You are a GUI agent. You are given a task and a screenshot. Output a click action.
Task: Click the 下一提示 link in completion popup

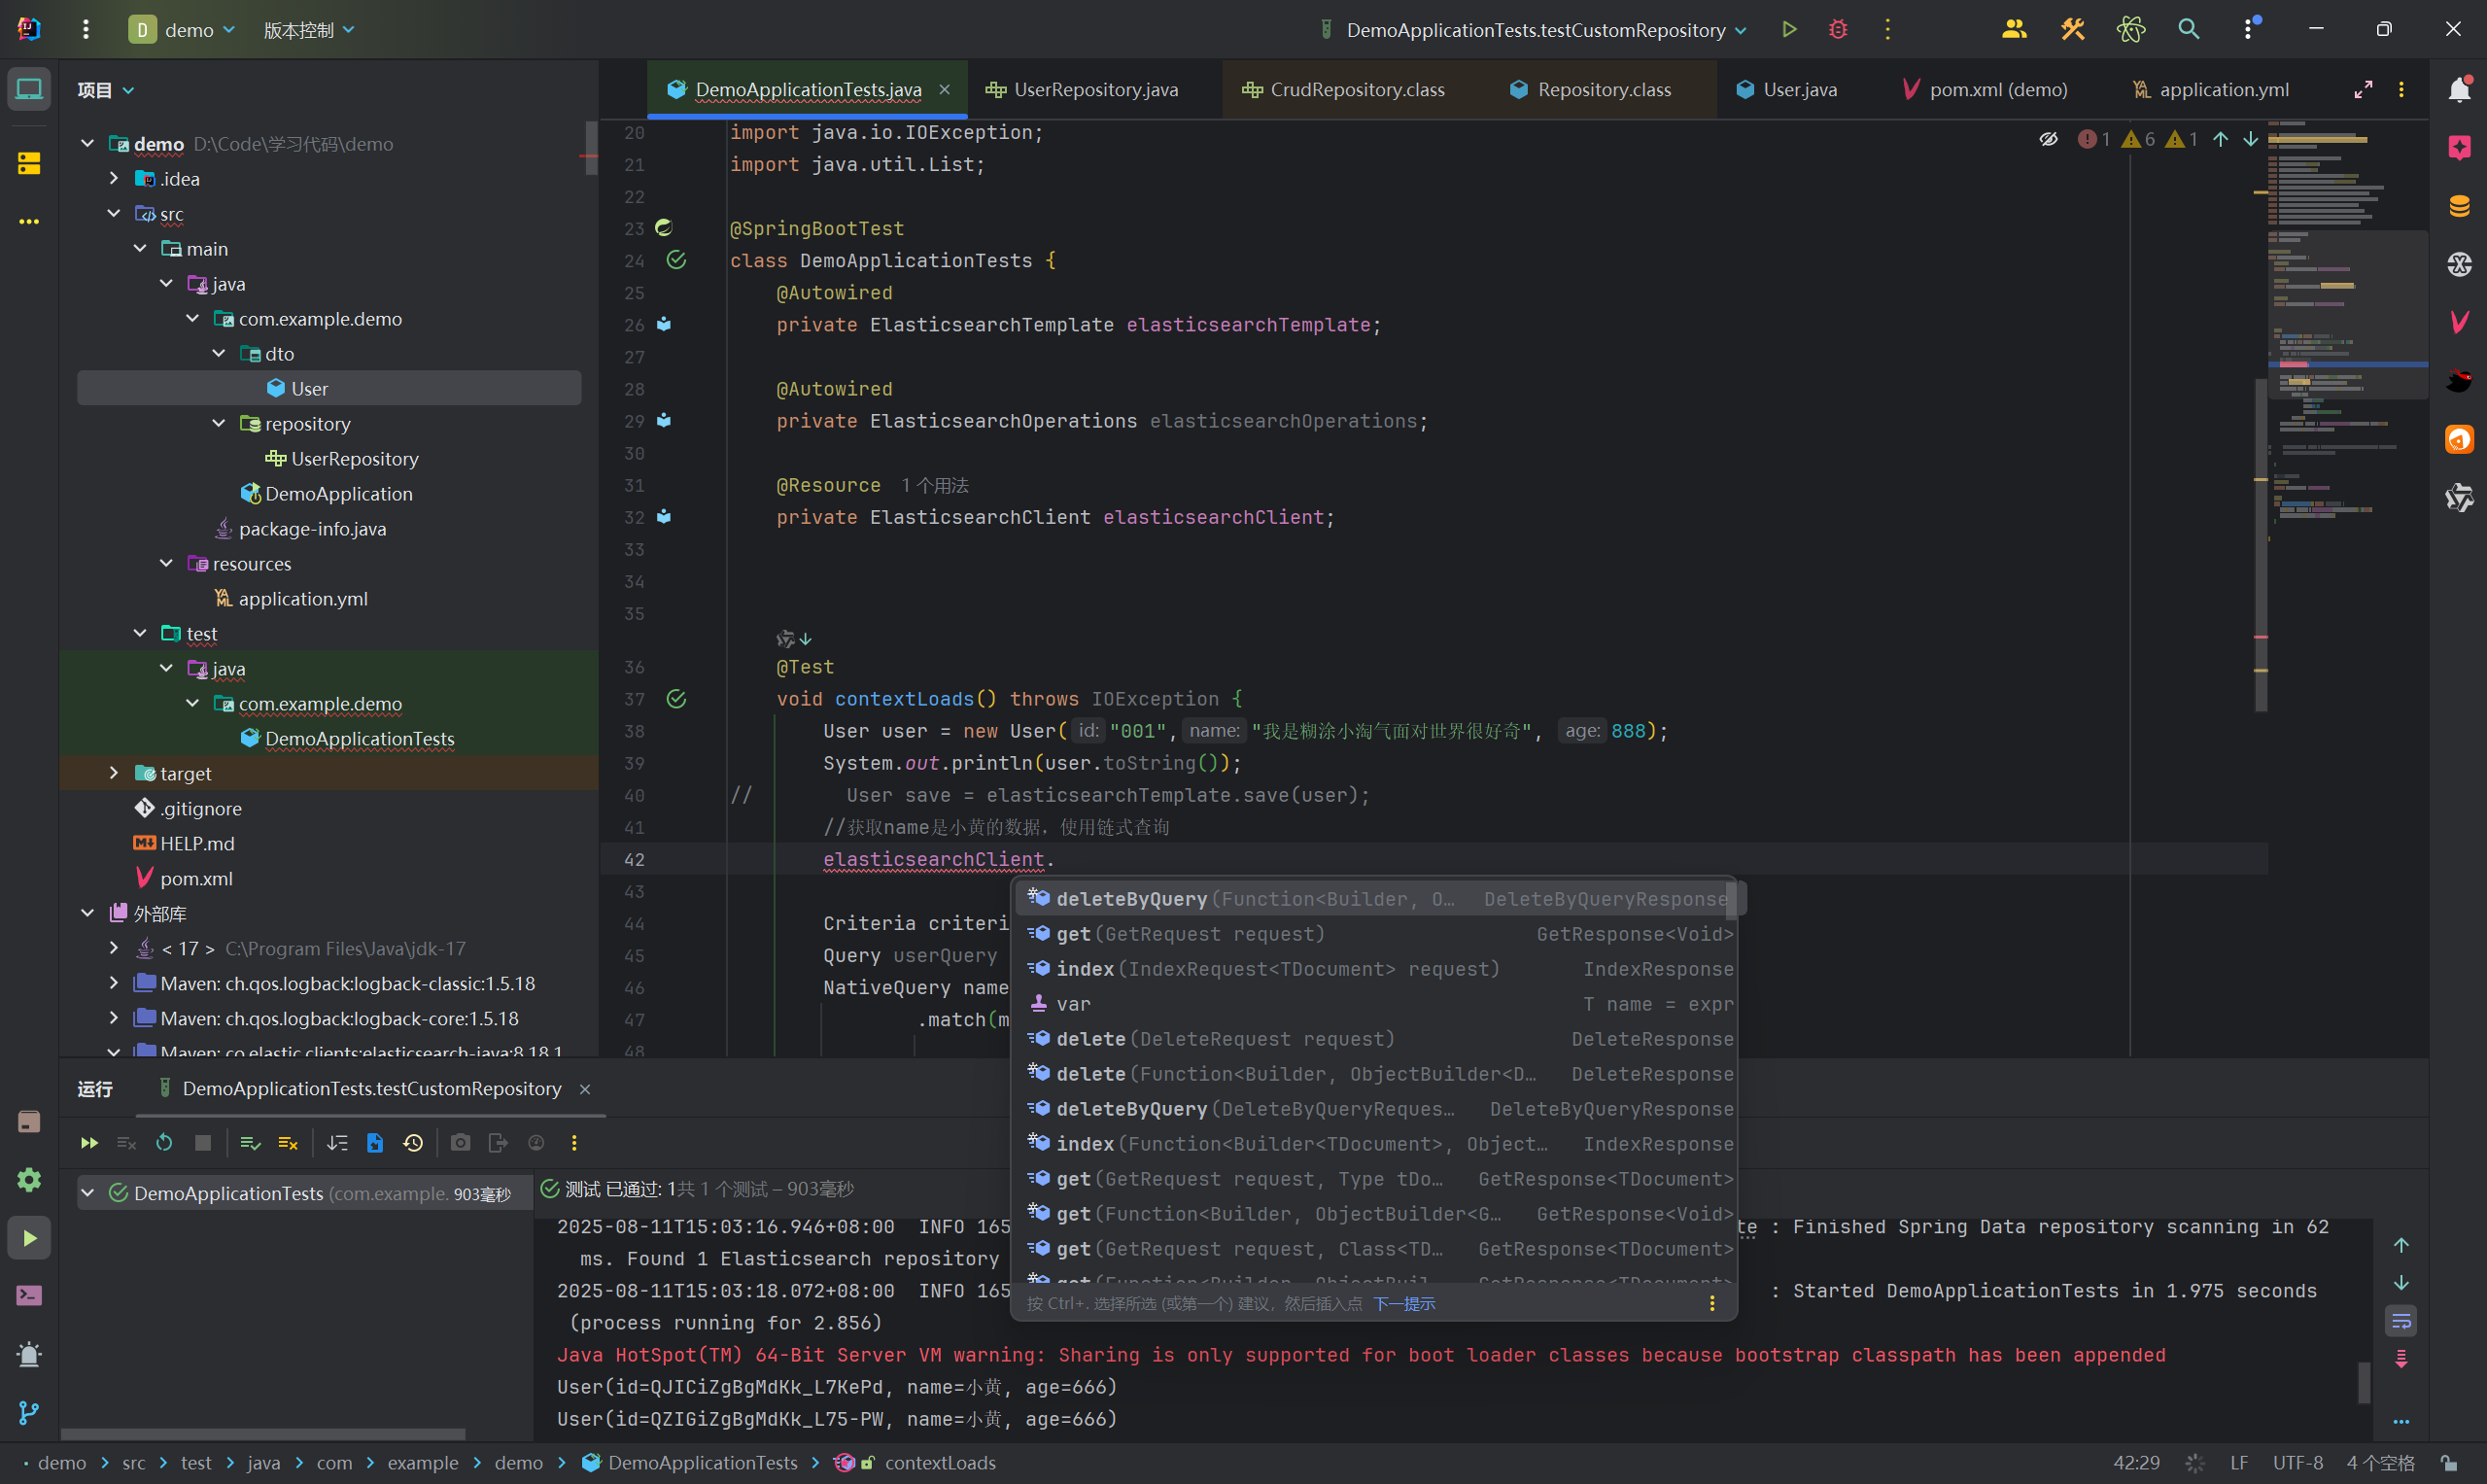(1403, 1304)
